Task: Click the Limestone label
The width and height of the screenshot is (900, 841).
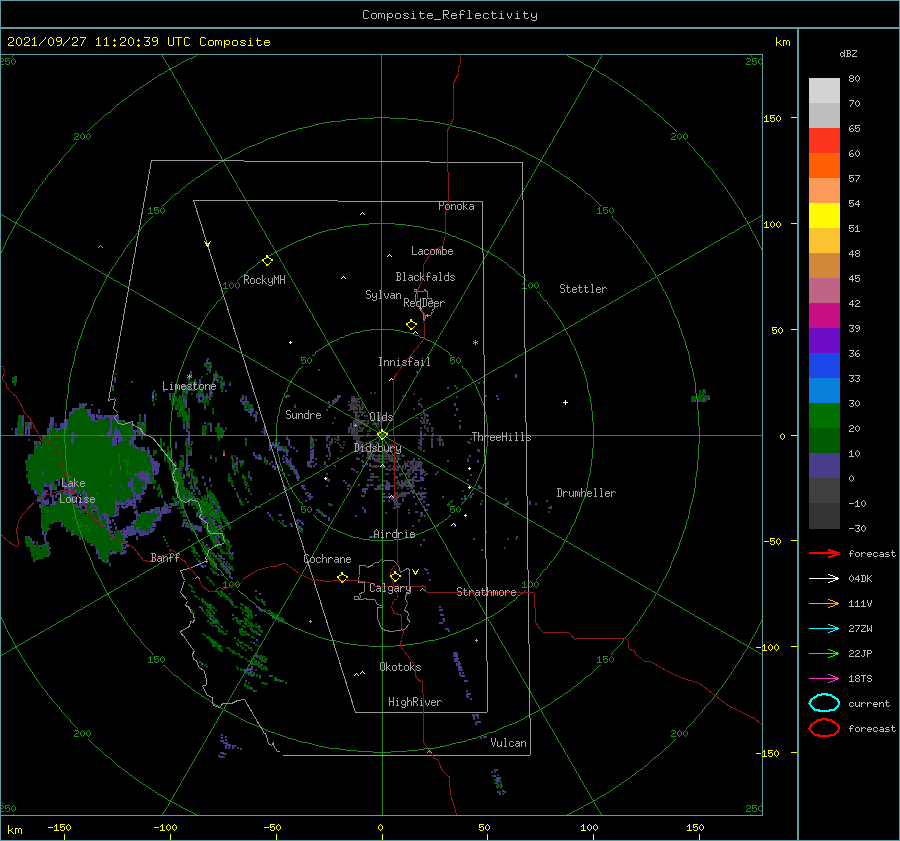Action: (189, 386)
